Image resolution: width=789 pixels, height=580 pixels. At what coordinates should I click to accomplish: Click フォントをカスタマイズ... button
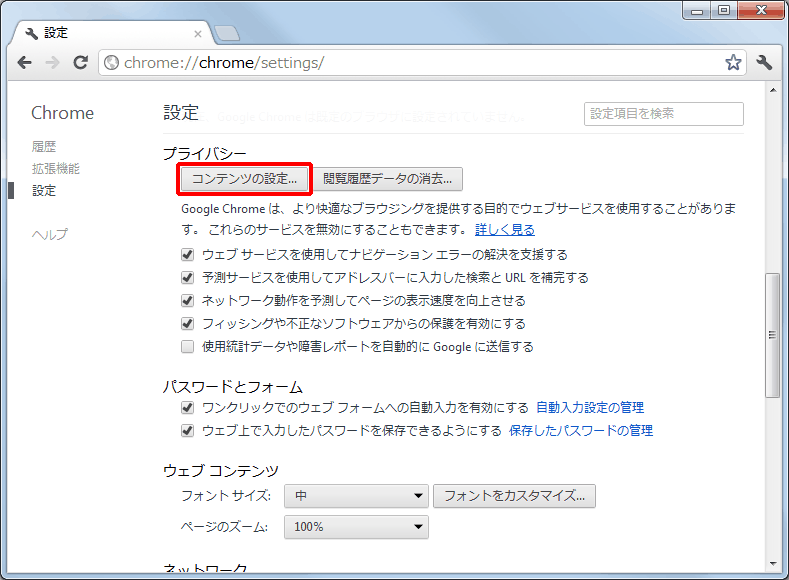coord(514,496)
